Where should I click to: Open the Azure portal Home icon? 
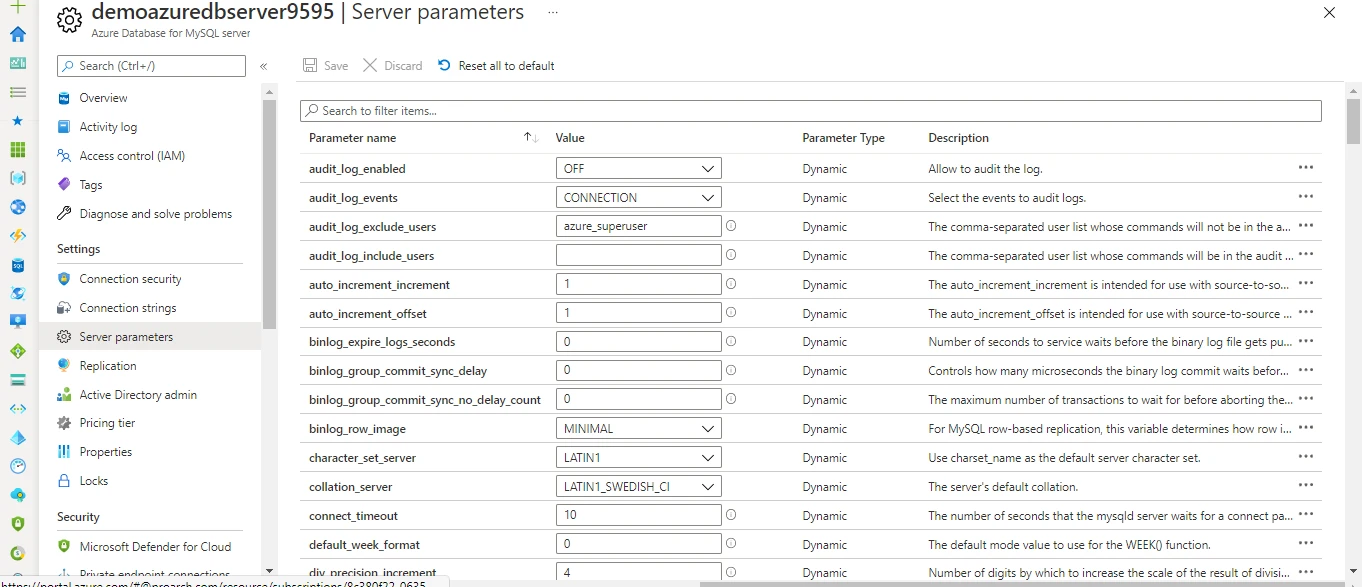point(16,32)
